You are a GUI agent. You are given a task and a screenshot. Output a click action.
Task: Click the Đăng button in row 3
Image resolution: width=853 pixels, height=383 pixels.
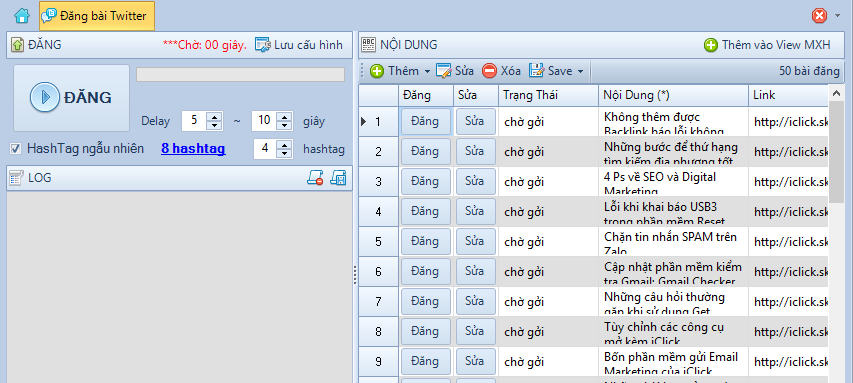tap(425, 182)
